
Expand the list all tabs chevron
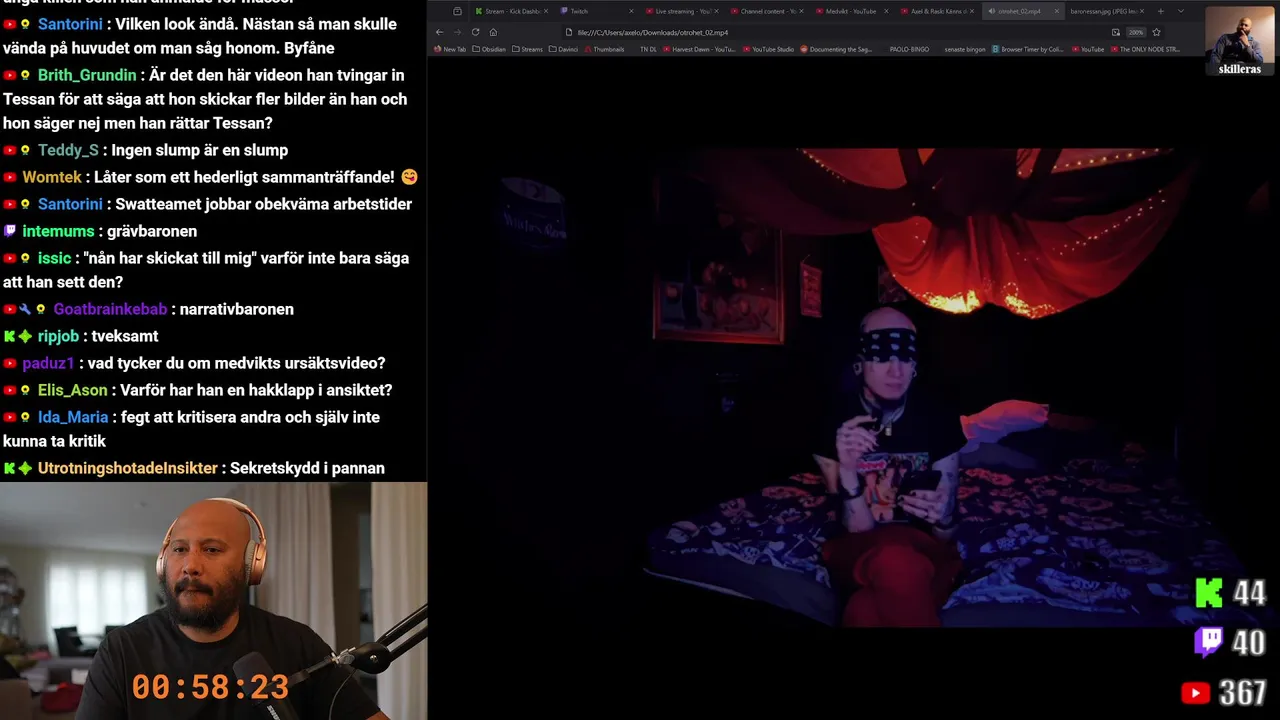[1181, 11]
